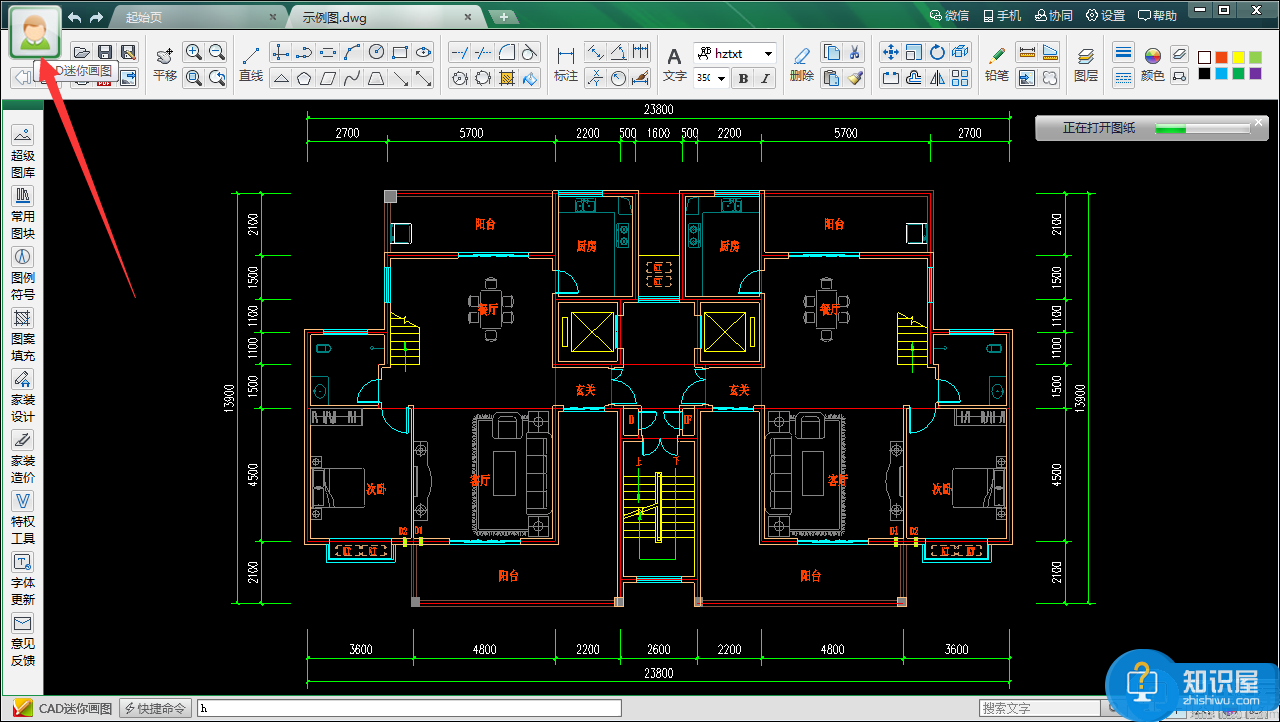Click the match properties brush icon
Screen dimensions: 1280x722
coord(854,77)
